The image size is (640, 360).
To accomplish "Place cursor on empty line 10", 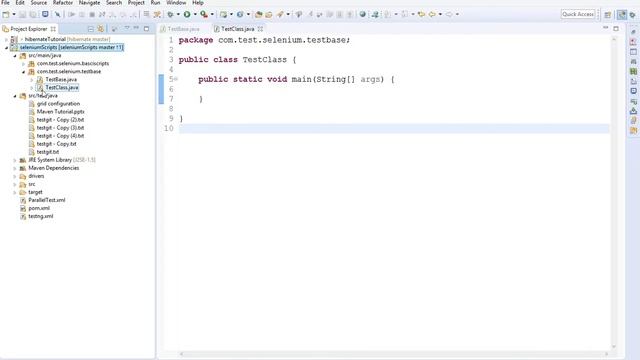I will tap(394, 128).
